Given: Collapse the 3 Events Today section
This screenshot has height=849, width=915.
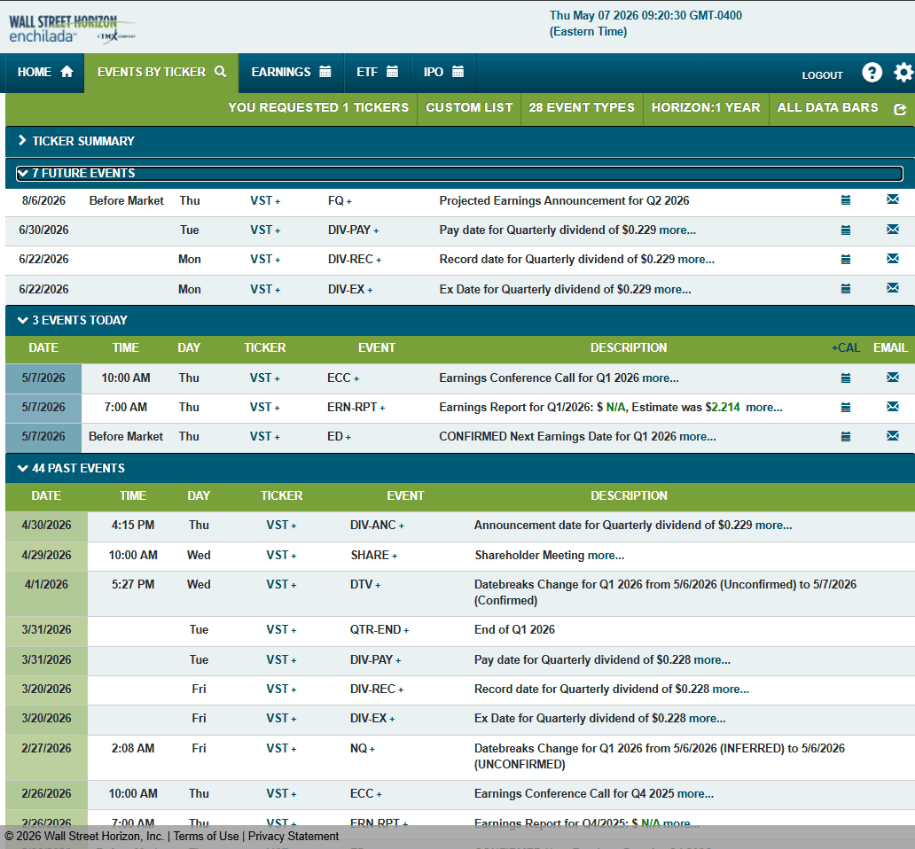Looking at the screenshot, I should 72,320.
